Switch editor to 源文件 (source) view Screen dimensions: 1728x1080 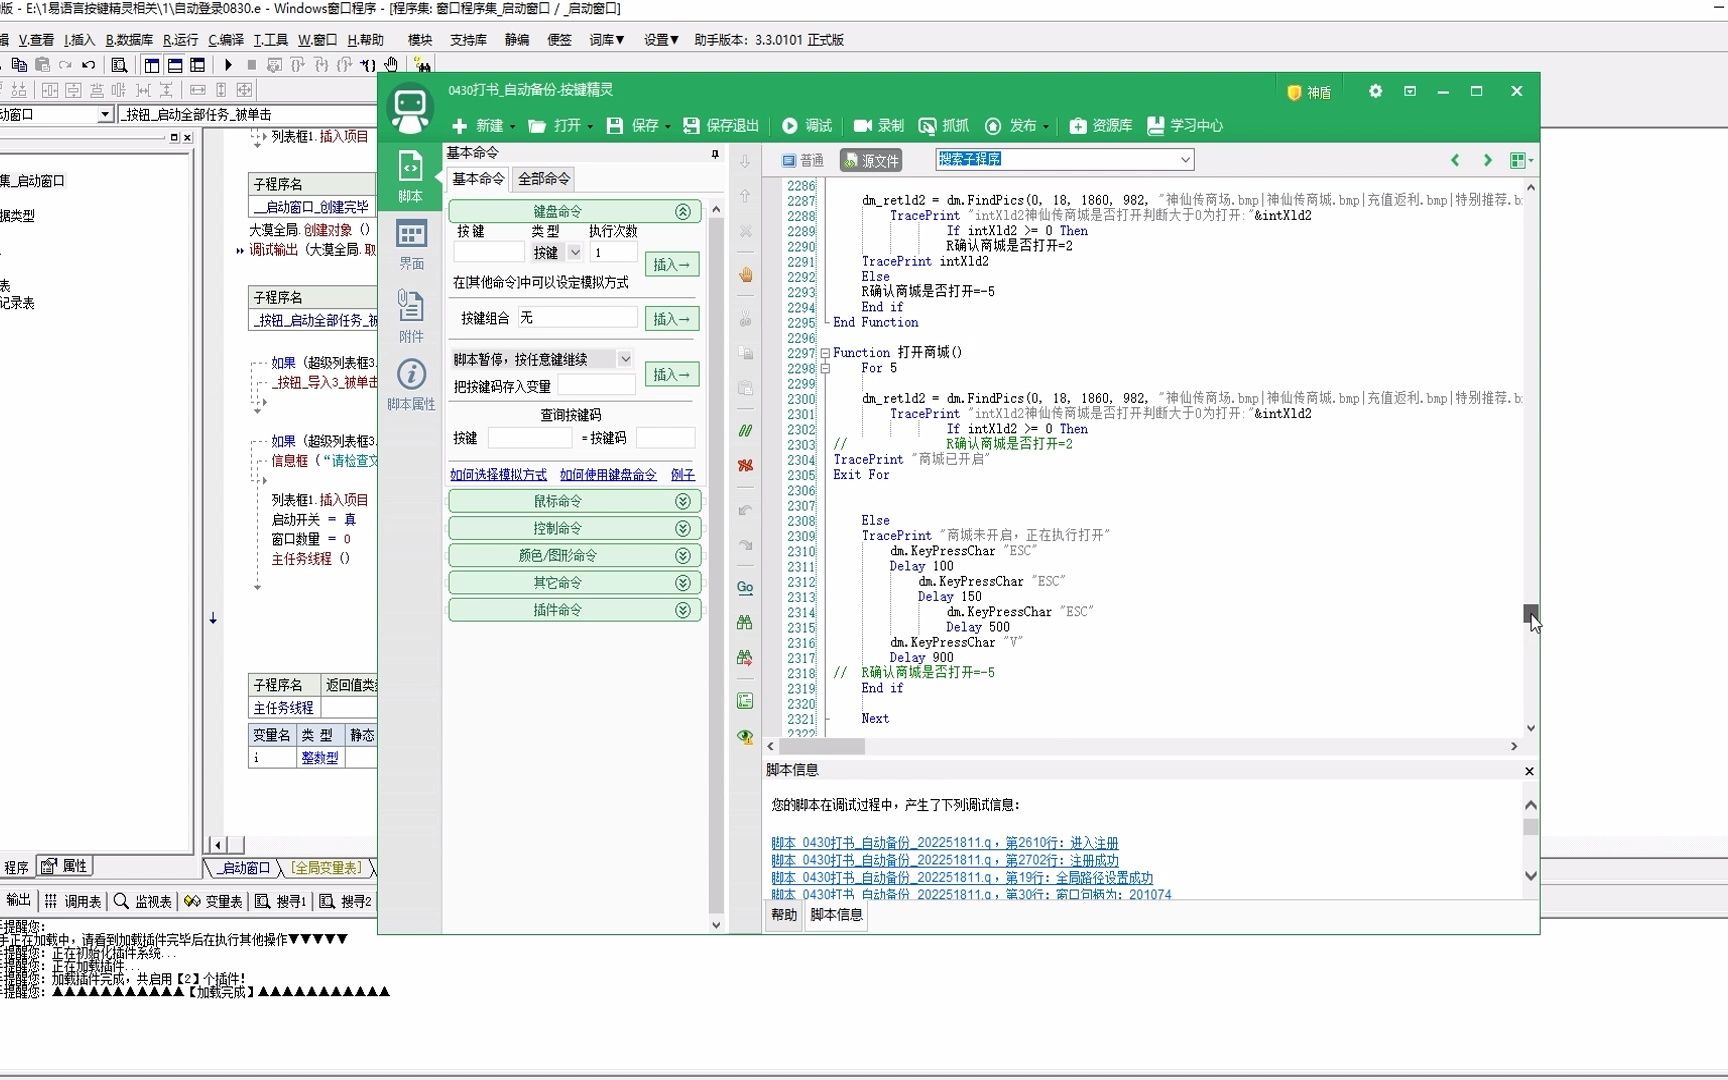(871, 160)
